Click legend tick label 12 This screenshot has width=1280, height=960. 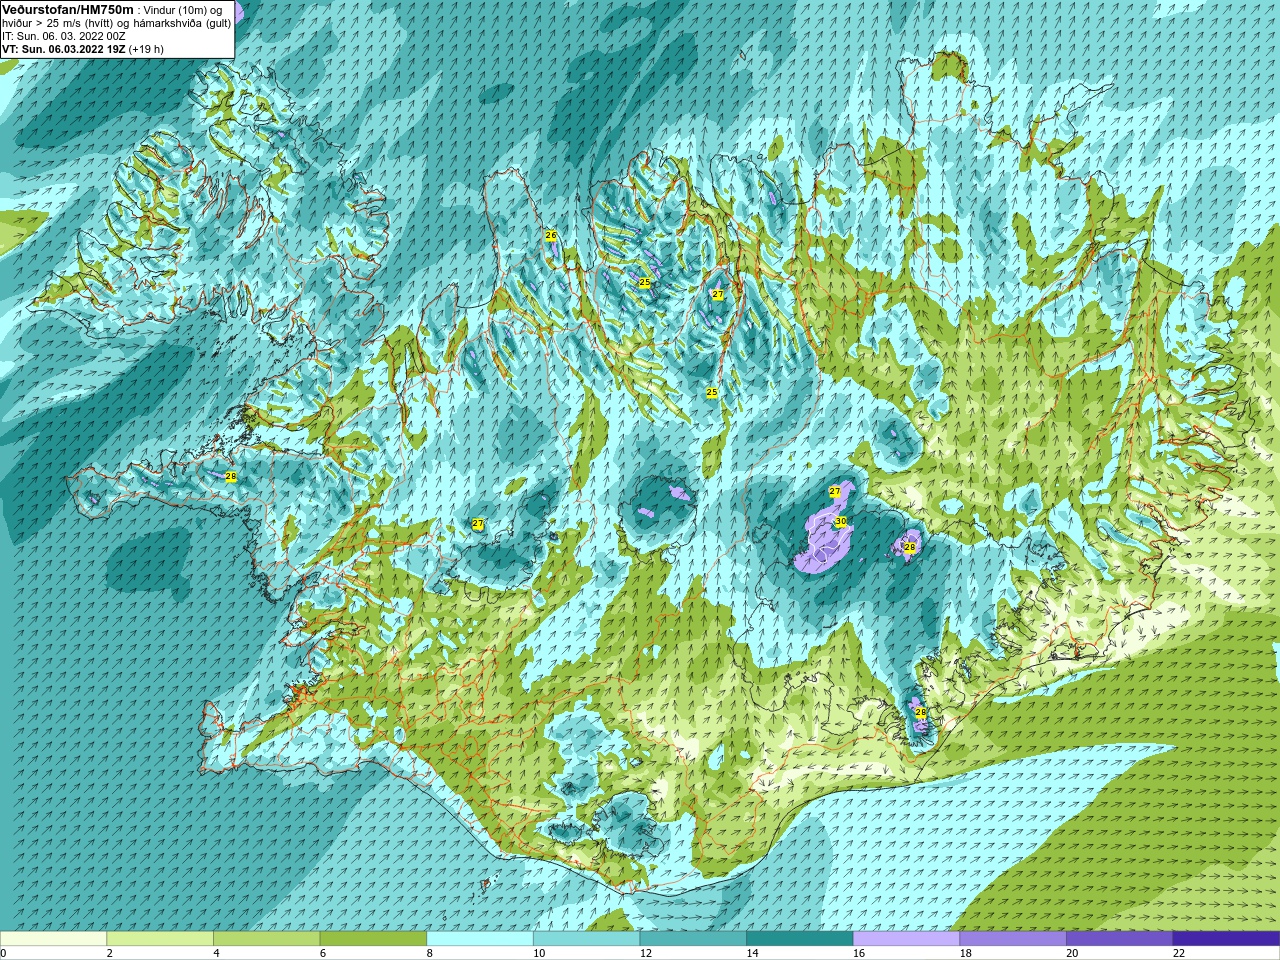coord(646,953)
